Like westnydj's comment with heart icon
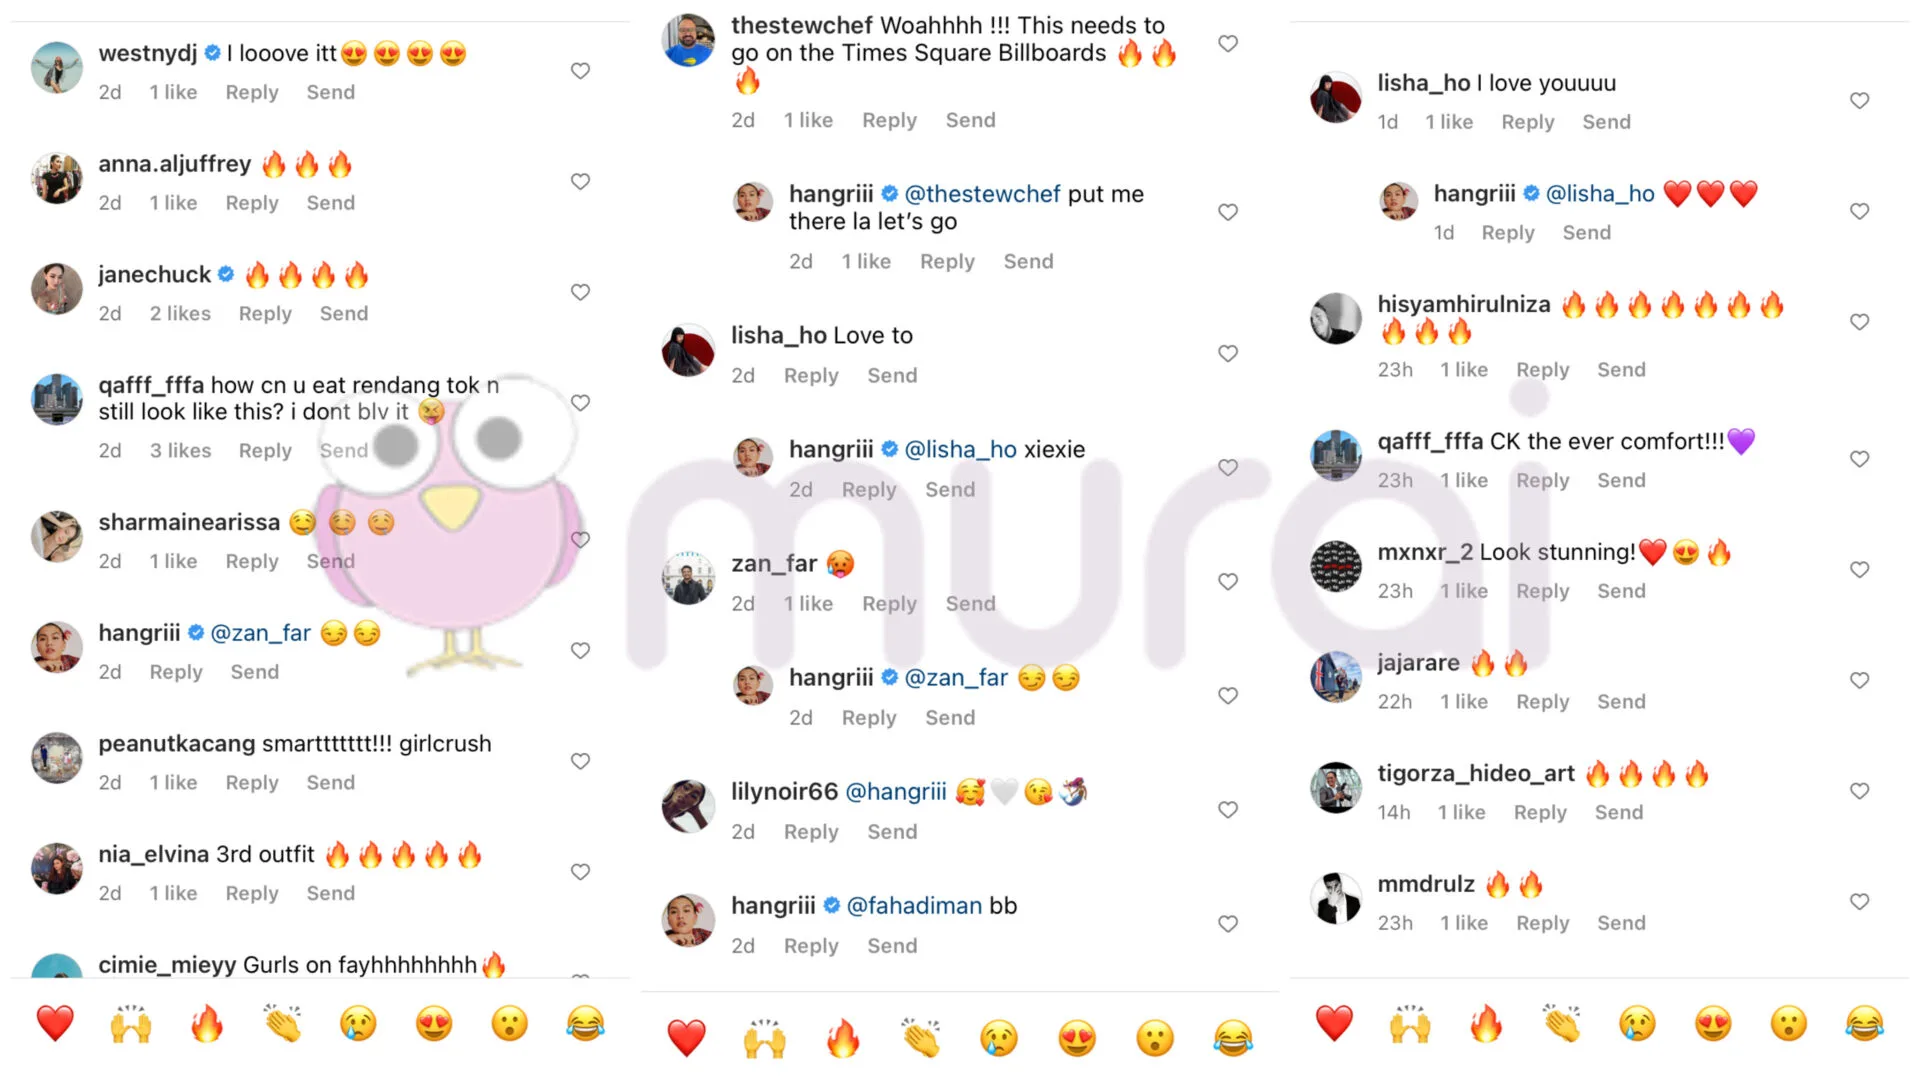Screen dimensions: 1920x1080 580,71
